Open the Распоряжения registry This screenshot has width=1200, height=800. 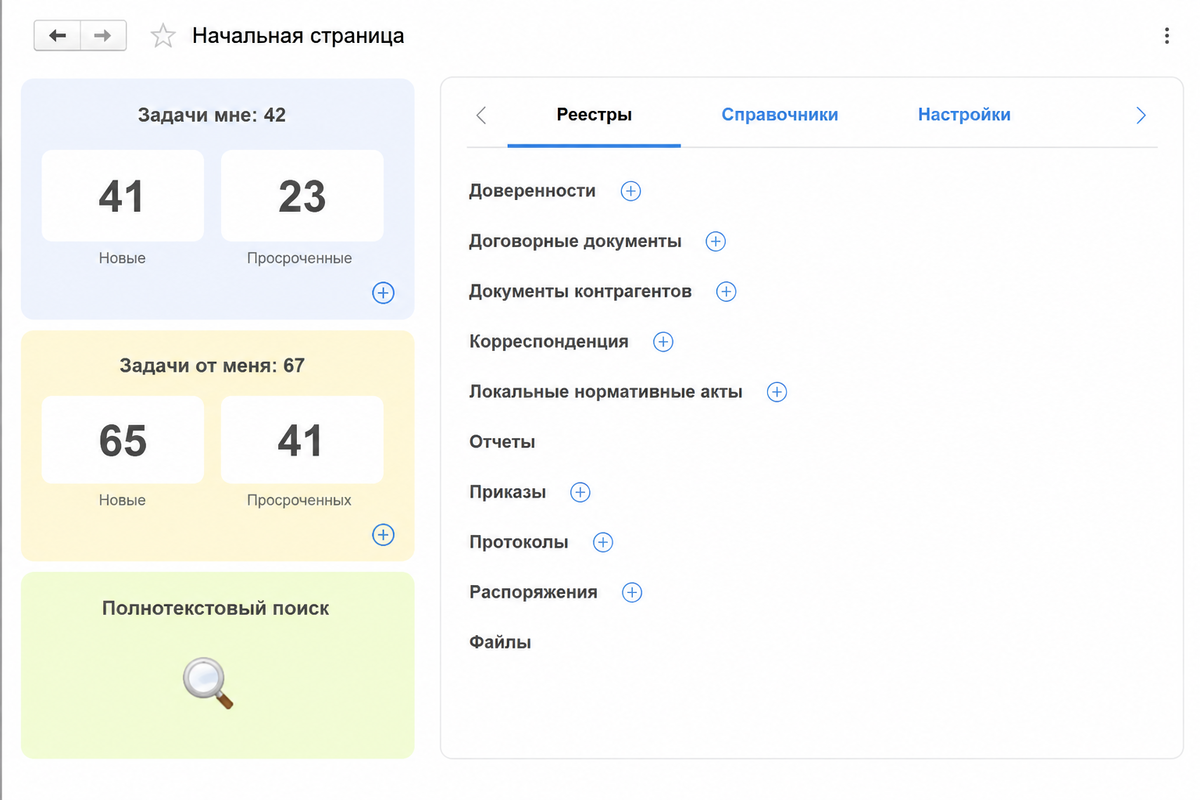coord(533,592)
